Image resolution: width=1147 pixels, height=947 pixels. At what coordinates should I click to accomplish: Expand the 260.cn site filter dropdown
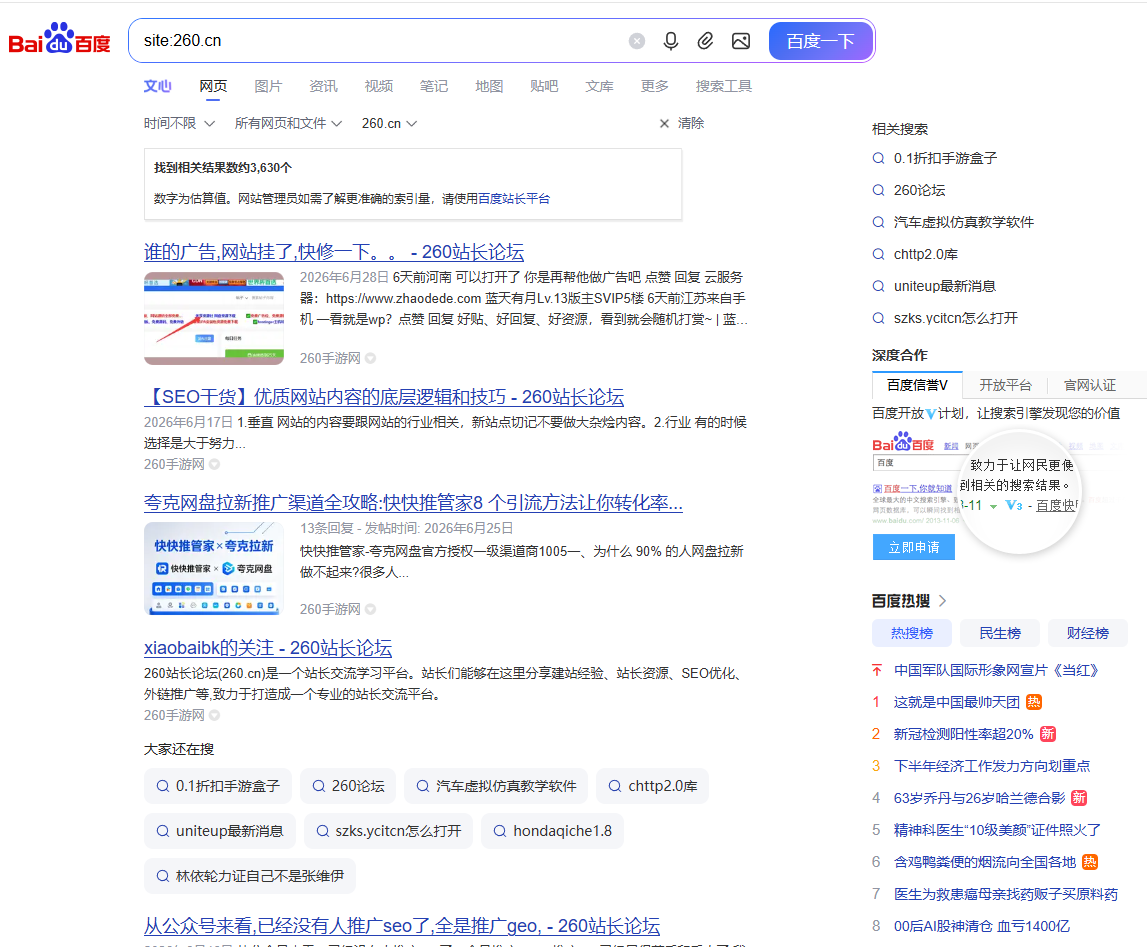tap(389, 124)
